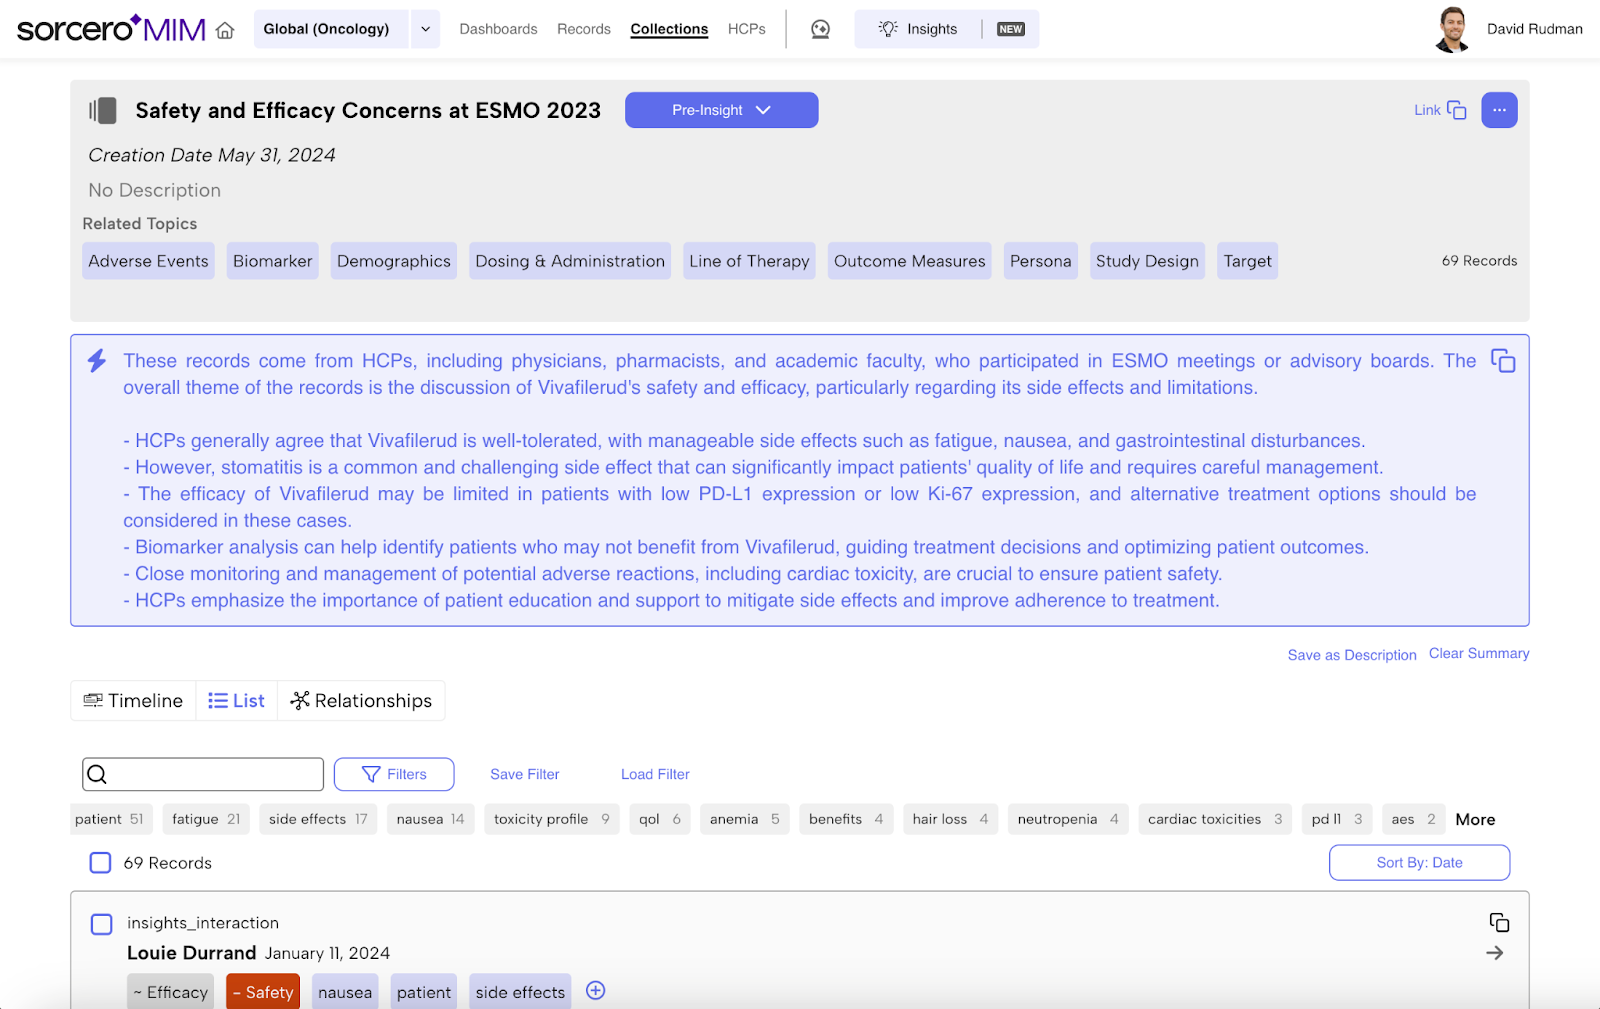Click the Link text button
Image resolution: width=1600 pixels, height=1009 pixels.
pos(1427,110)
